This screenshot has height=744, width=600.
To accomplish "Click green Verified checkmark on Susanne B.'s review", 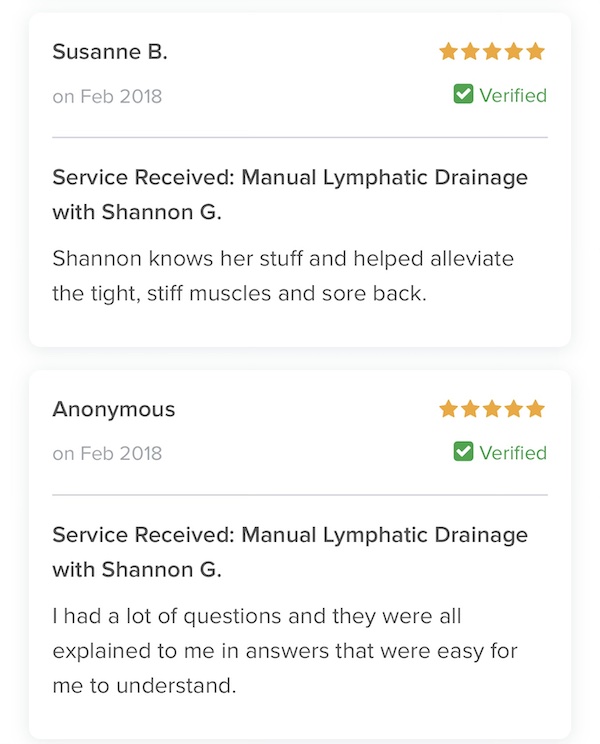I will coord(463,94).
